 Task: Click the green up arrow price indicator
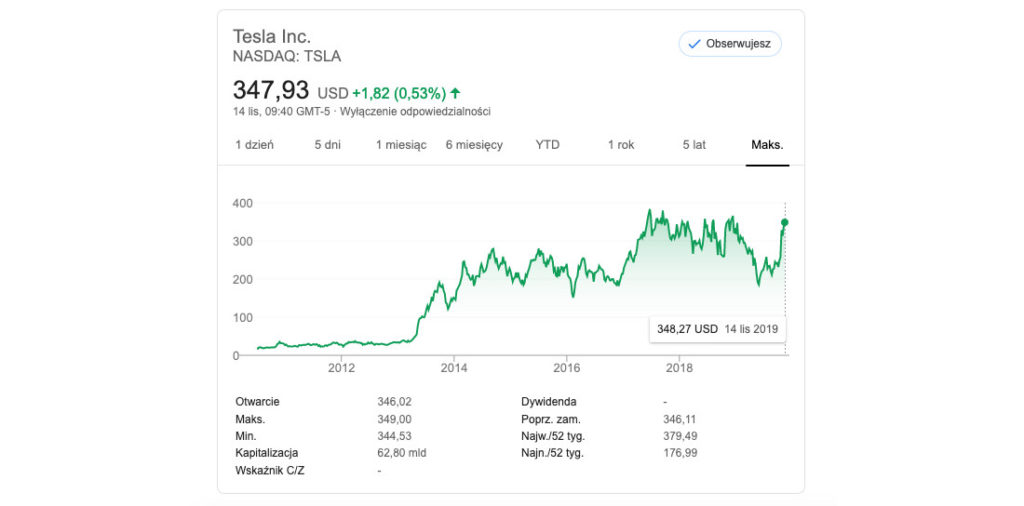point(455,93)
